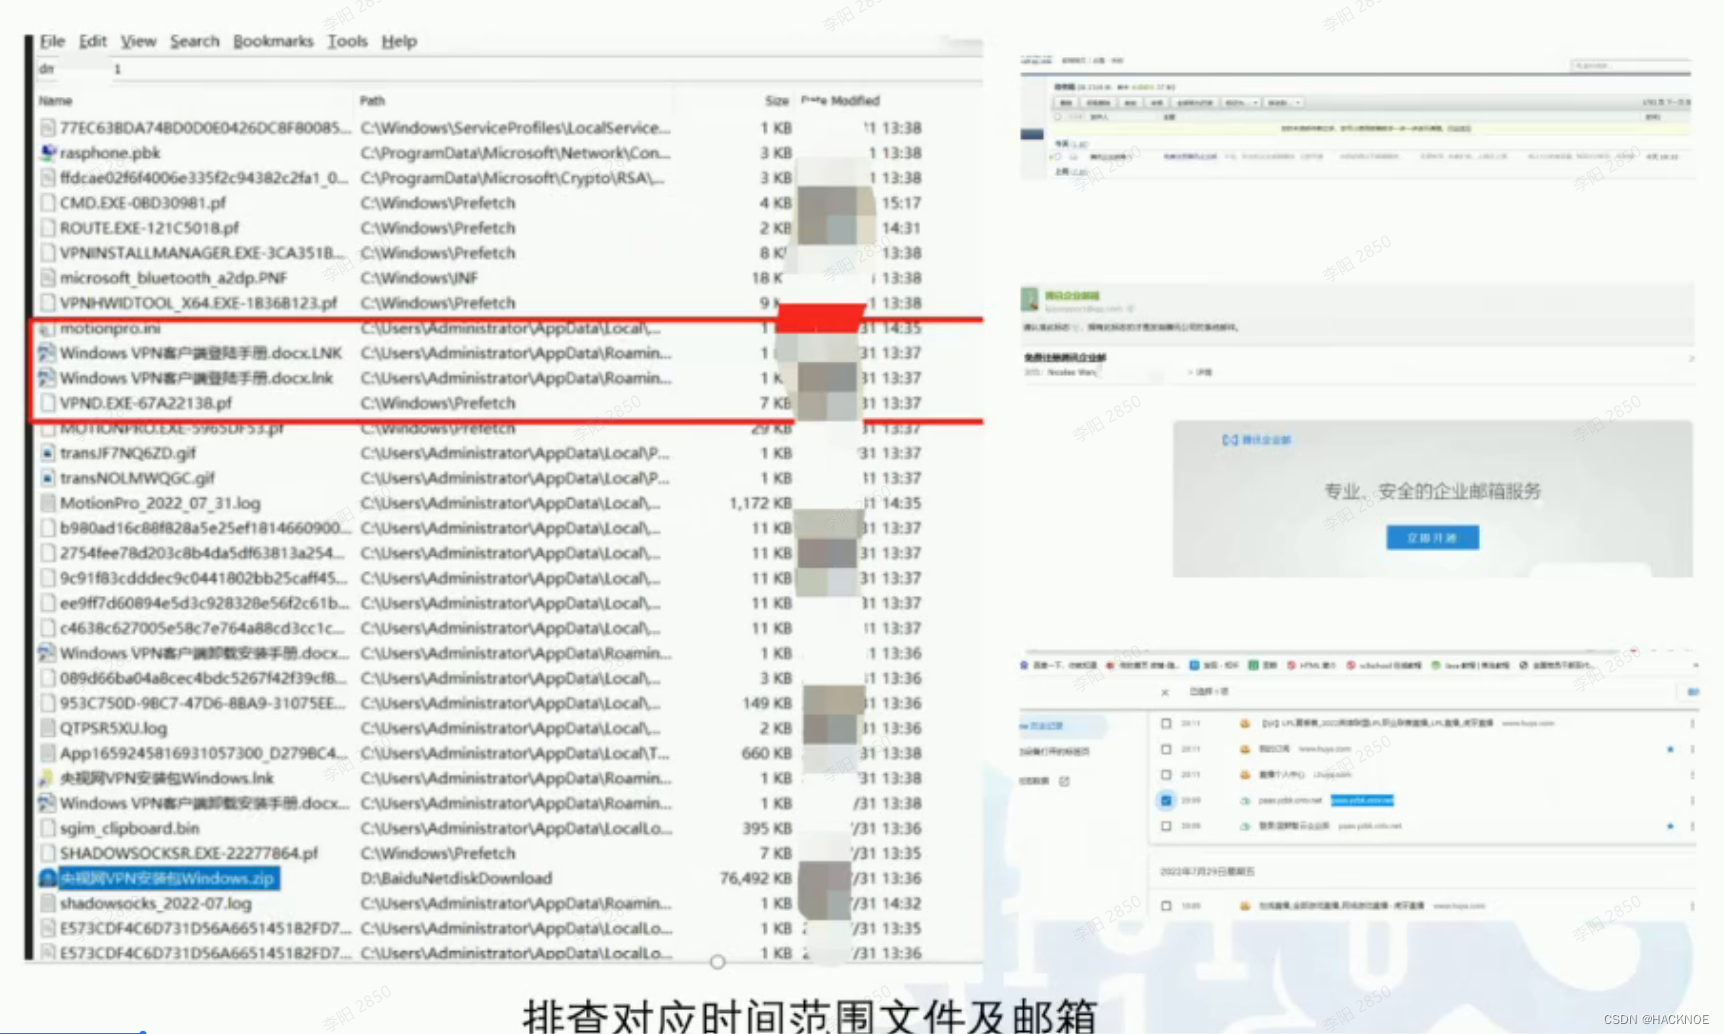Click the microsoft_bluetooth_a2dp.PNF file icon
The width and height of the screenshot is (1724, 1034).
pyautogui.click(x=47, y=278)
